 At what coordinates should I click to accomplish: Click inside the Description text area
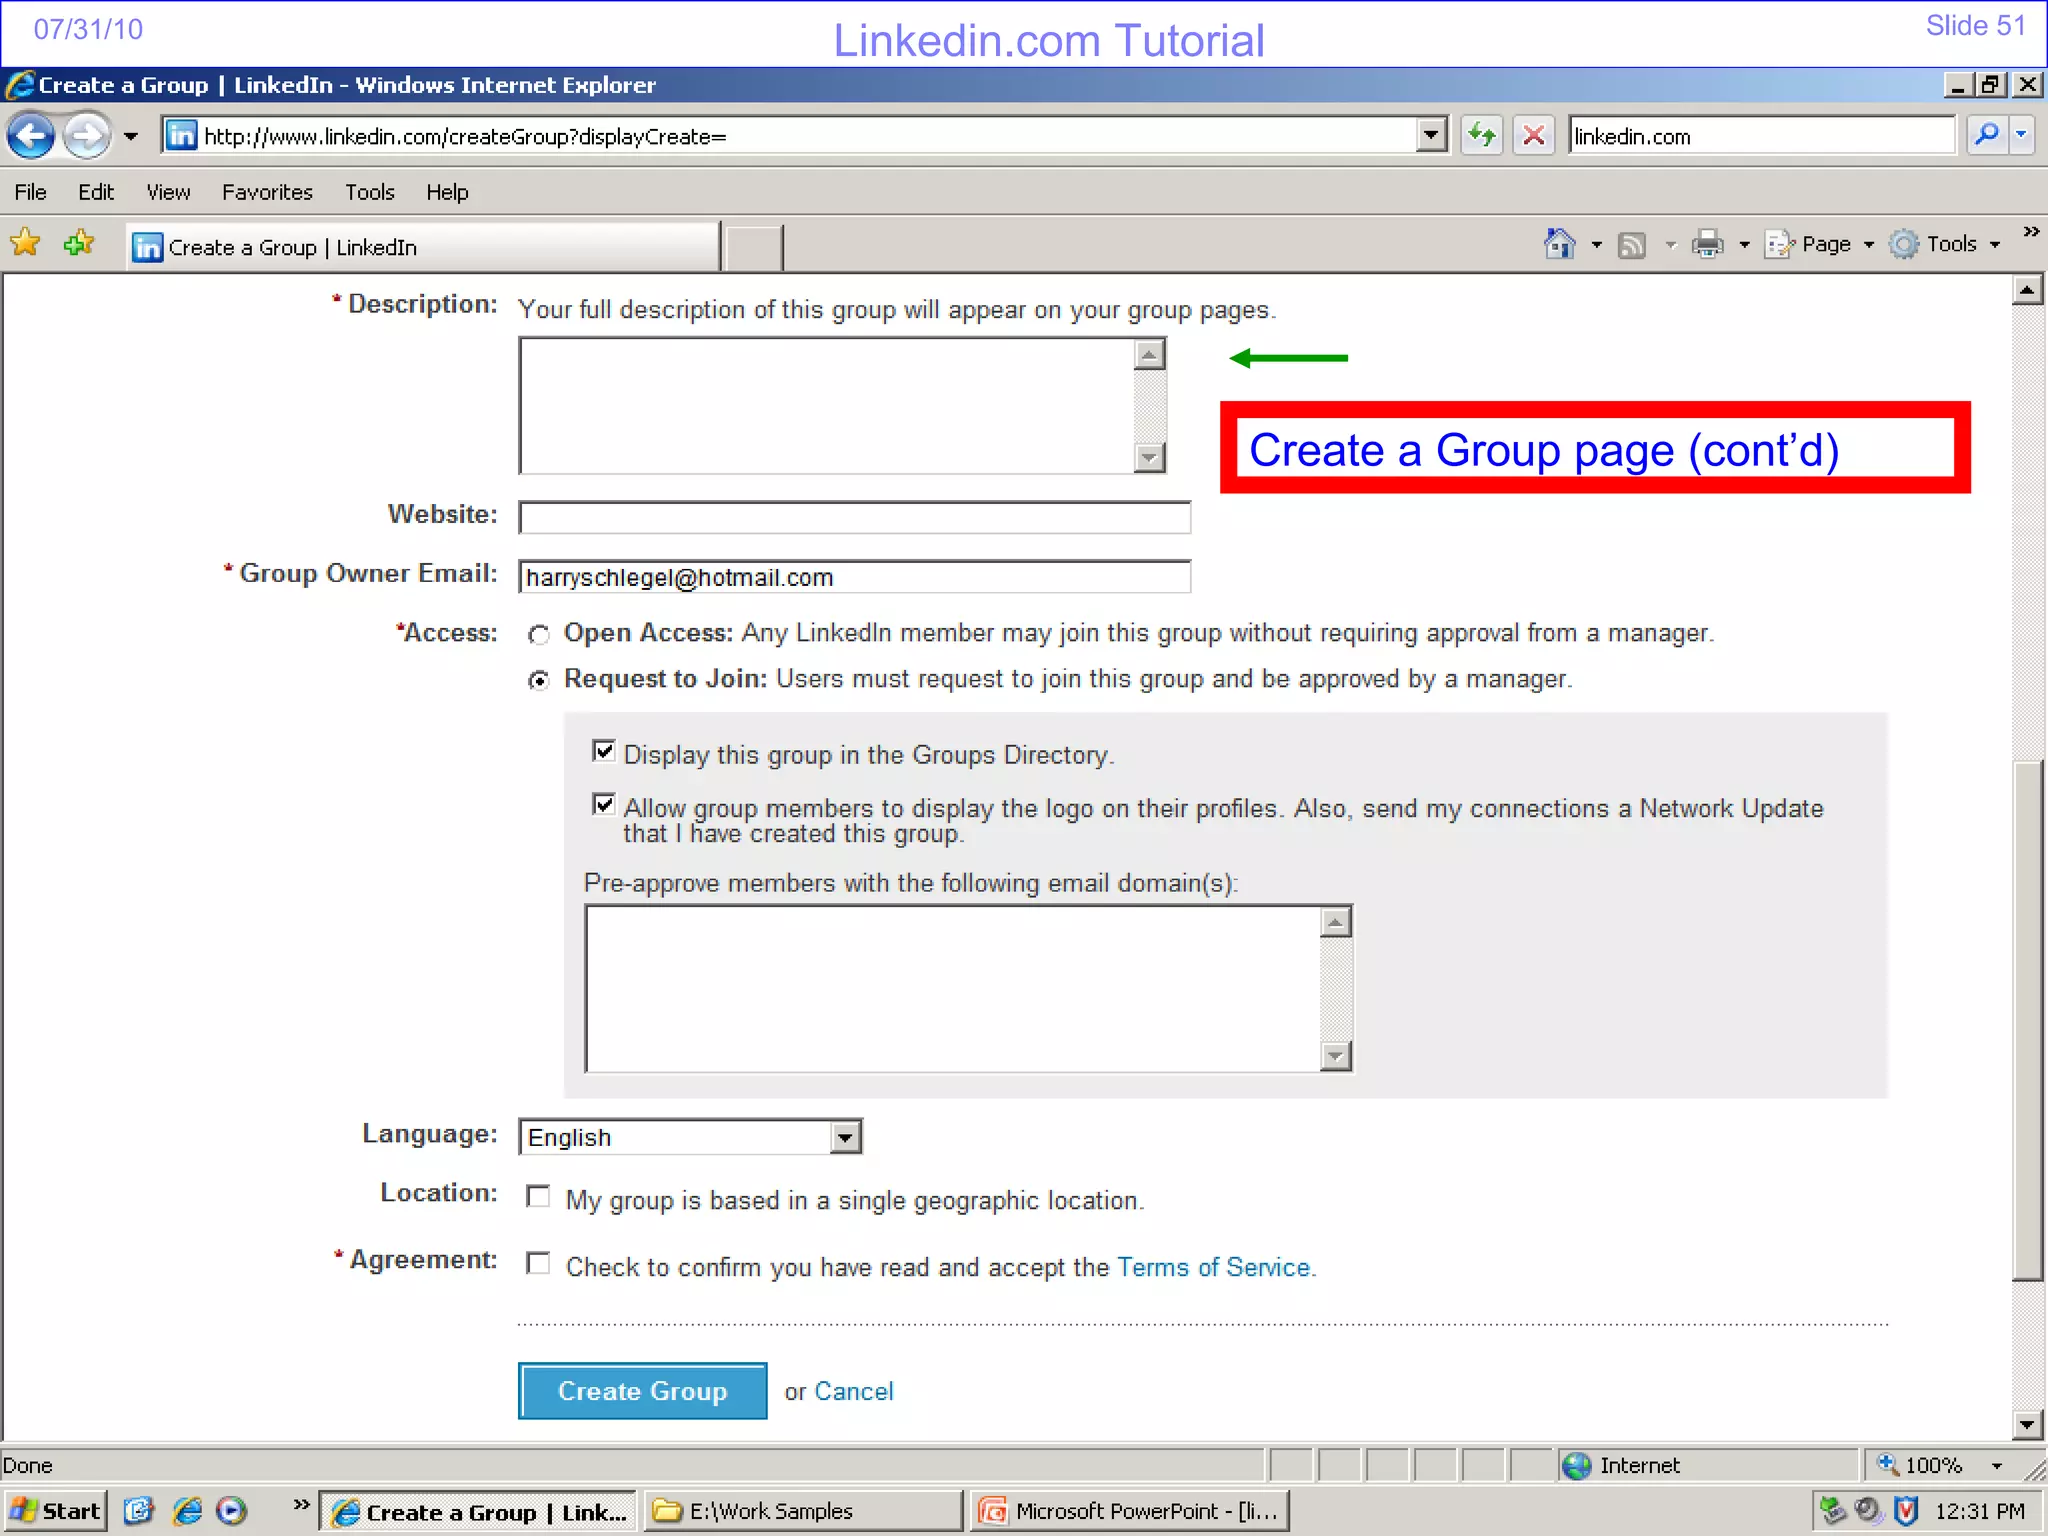click(x=827, y=406)
